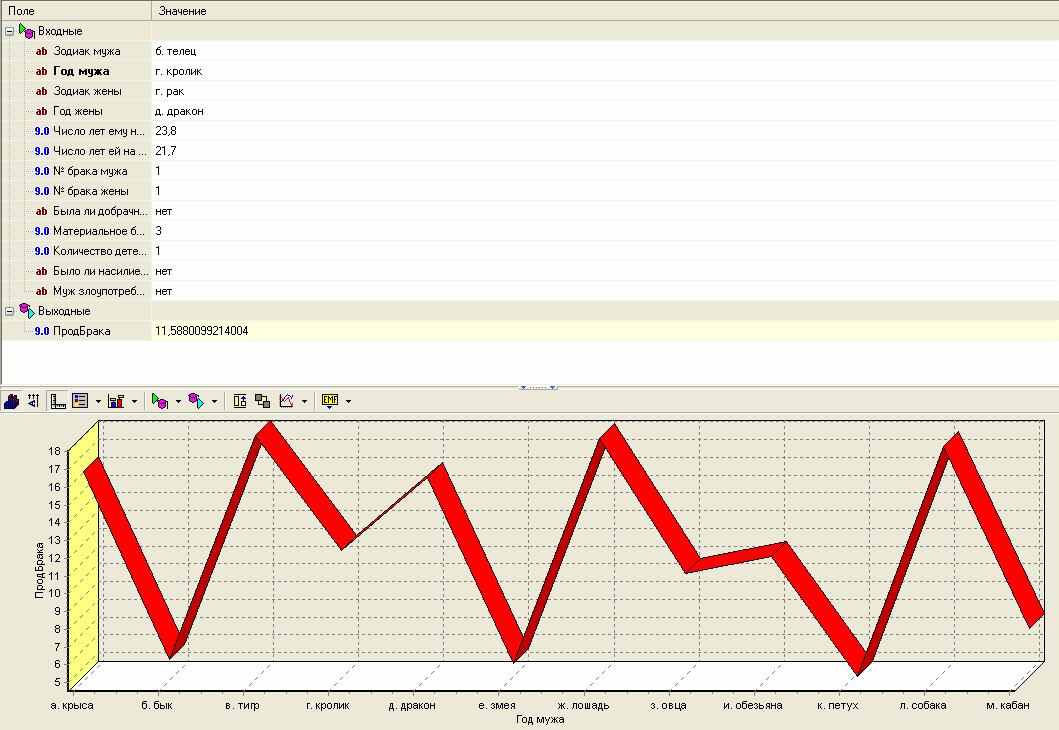This screenshot has width=1059, height=730.
Task: Click the Входные group icon
Action: (27, 31)
